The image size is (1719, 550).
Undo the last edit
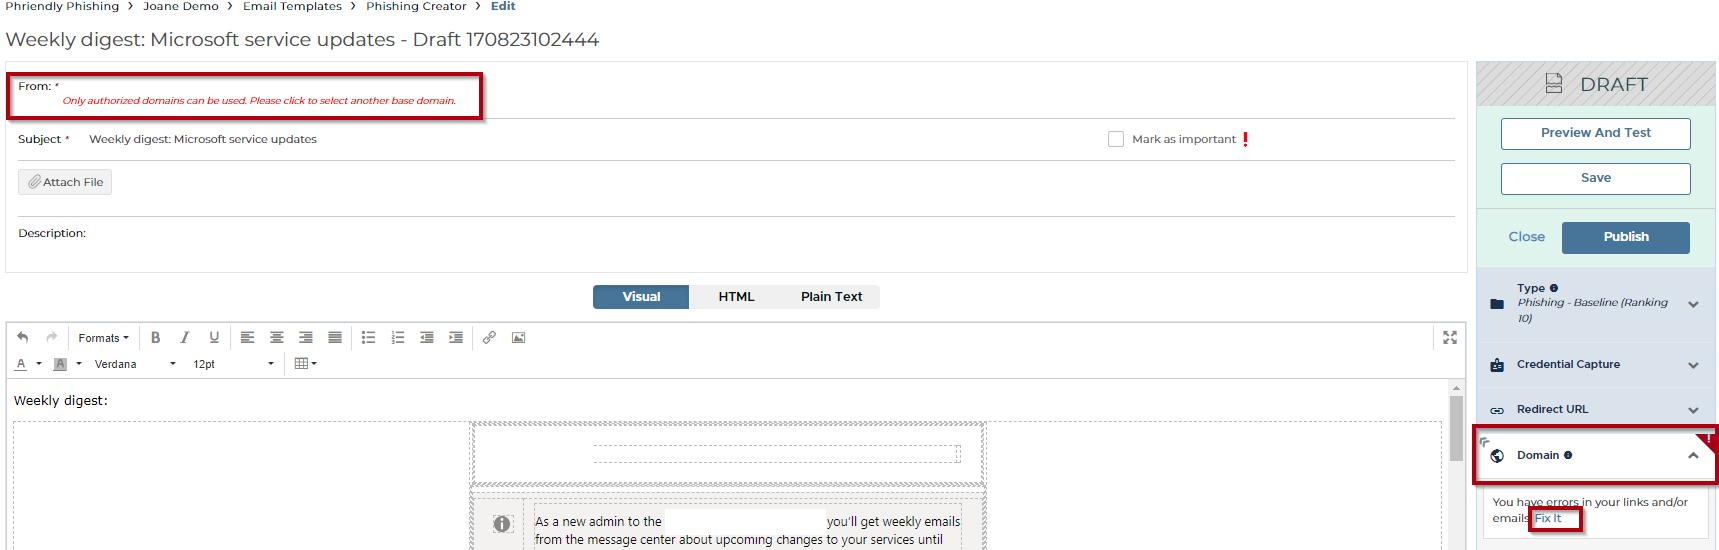coord(23,338)
